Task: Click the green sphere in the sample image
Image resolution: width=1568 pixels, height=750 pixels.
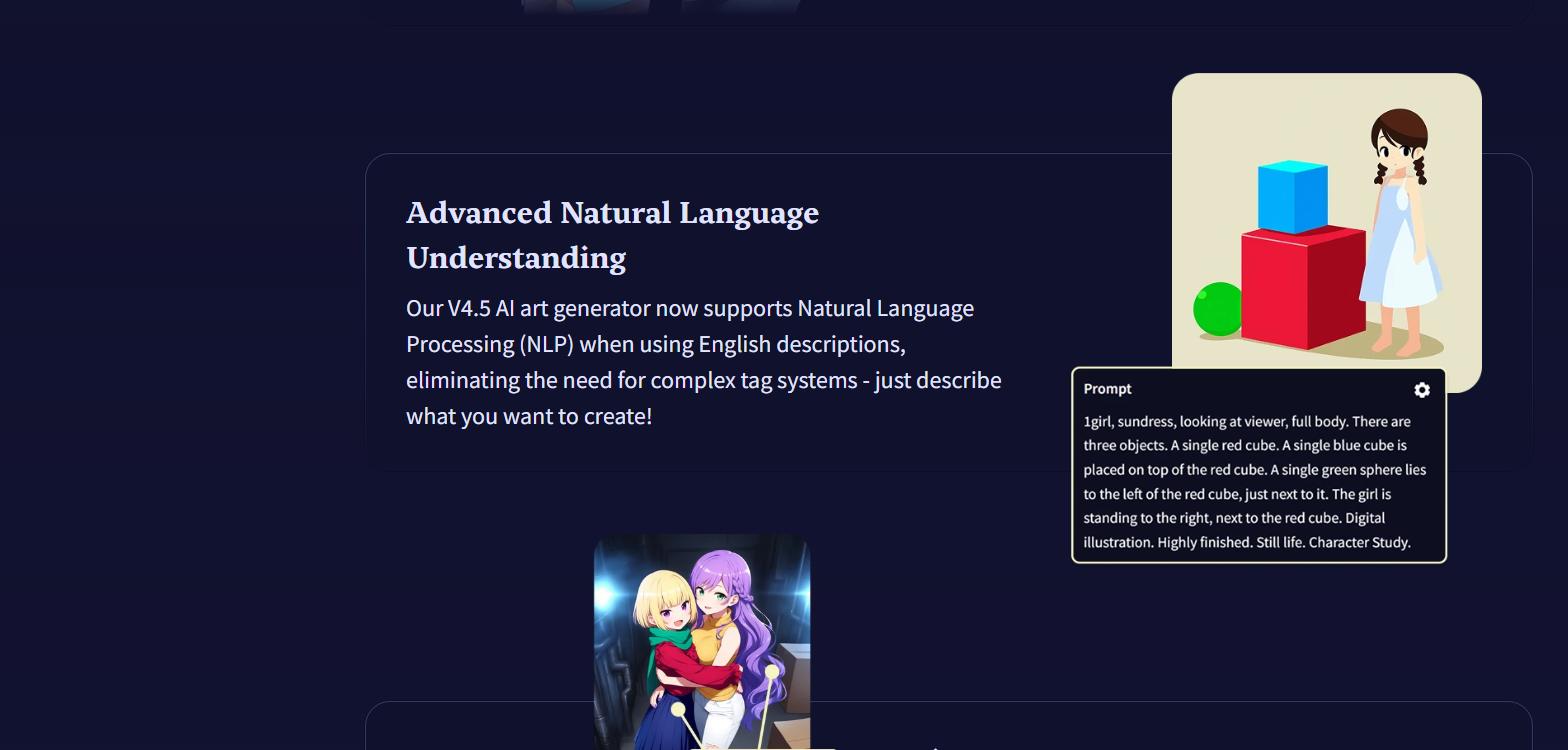Action: (x=1218, y=309)
